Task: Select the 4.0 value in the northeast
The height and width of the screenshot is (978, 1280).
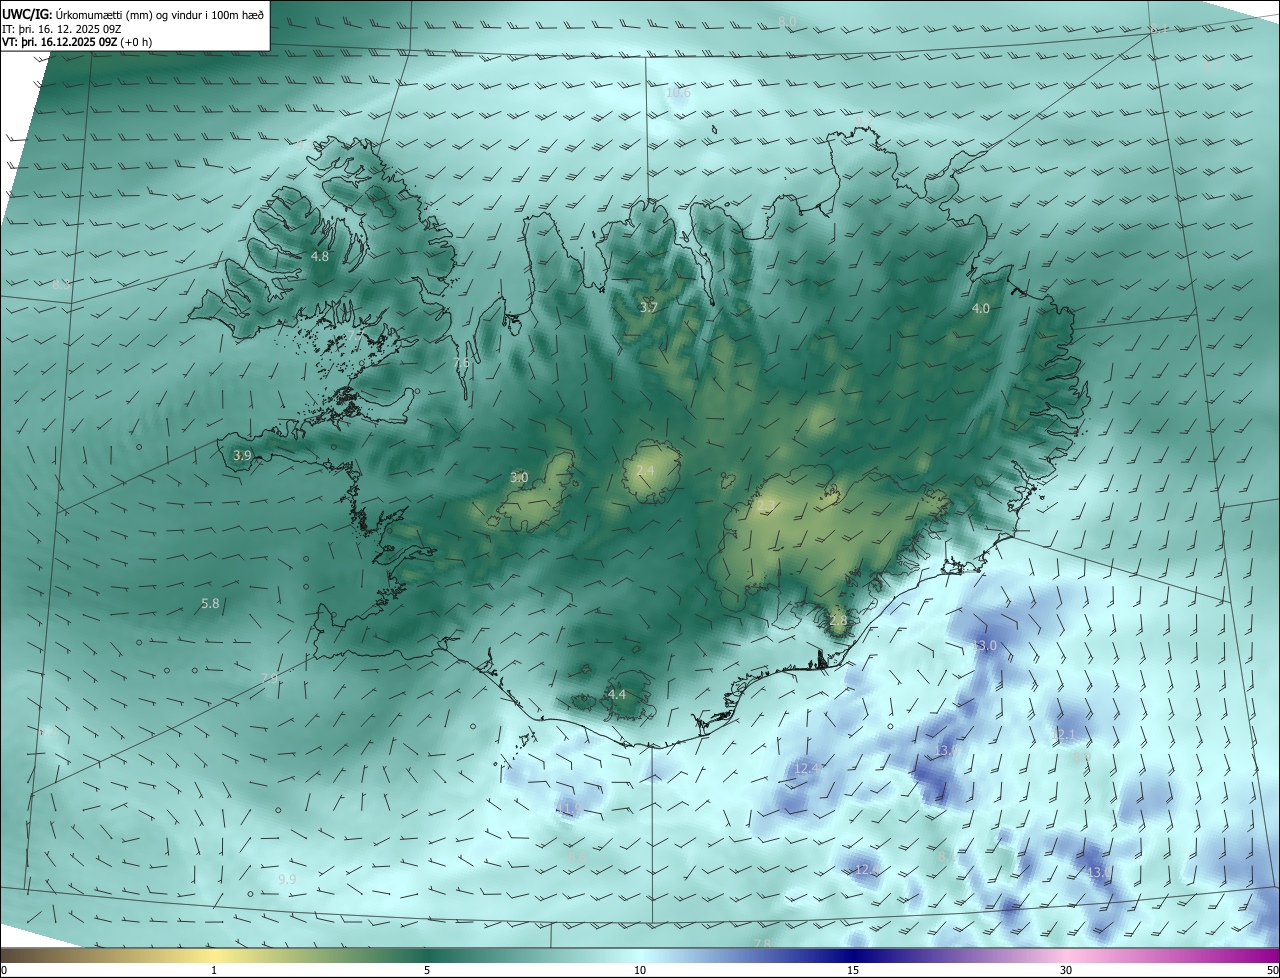Action: tap(980, 309)
